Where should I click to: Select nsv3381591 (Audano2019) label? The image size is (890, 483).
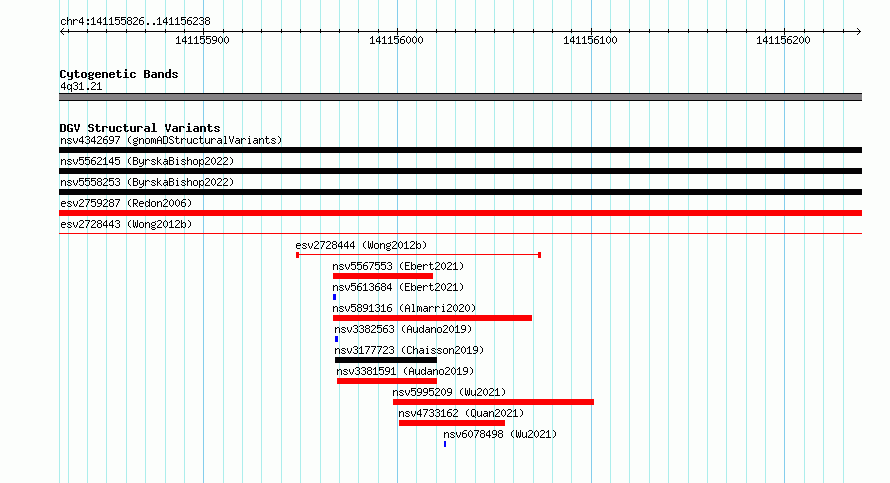(405, 371)
